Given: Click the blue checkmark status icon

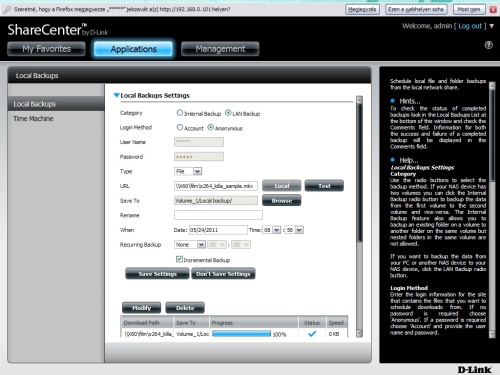Looking at the screenshot, I should point(312,334).
